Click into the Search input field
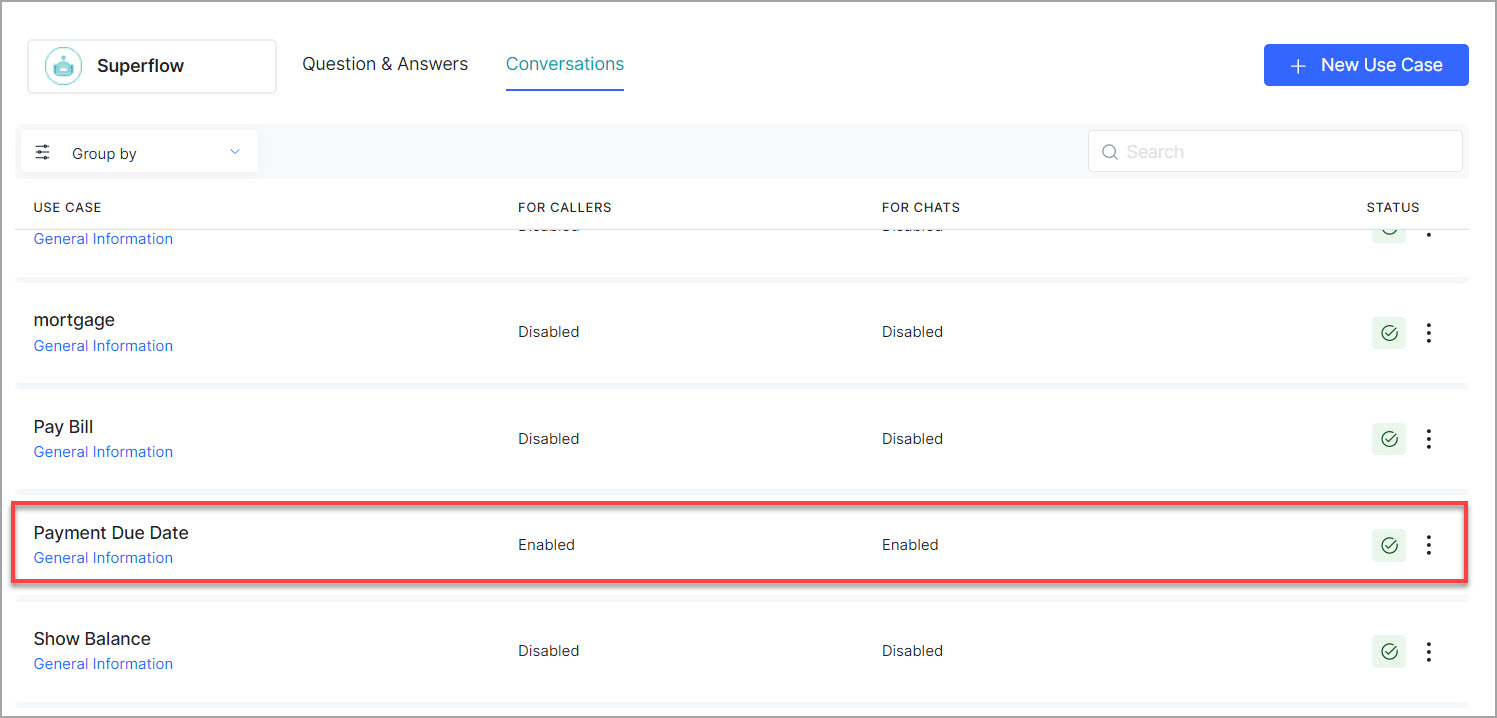Screen dimensions: 1497x718 [1285, 152]
